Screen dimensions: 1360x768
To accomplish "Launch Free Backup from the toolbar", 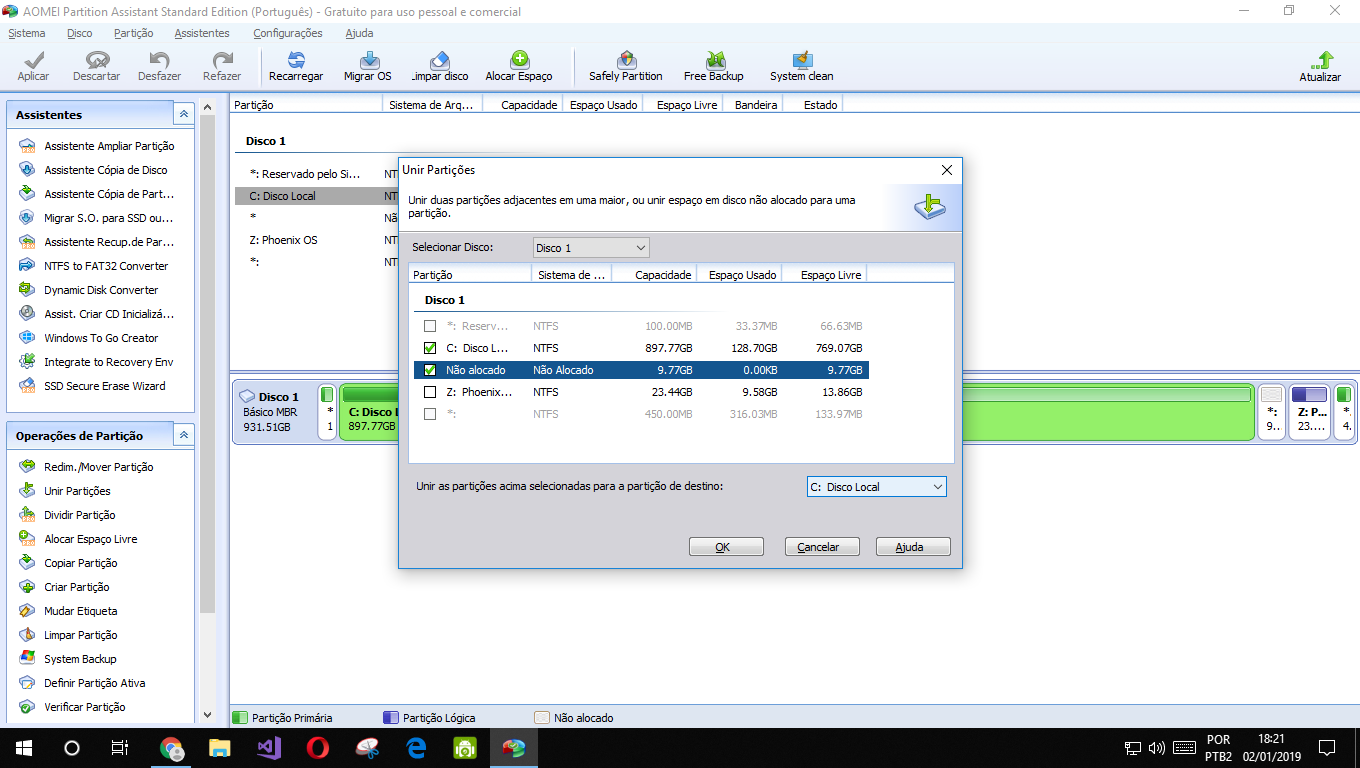I will click(x=714, y=67).
